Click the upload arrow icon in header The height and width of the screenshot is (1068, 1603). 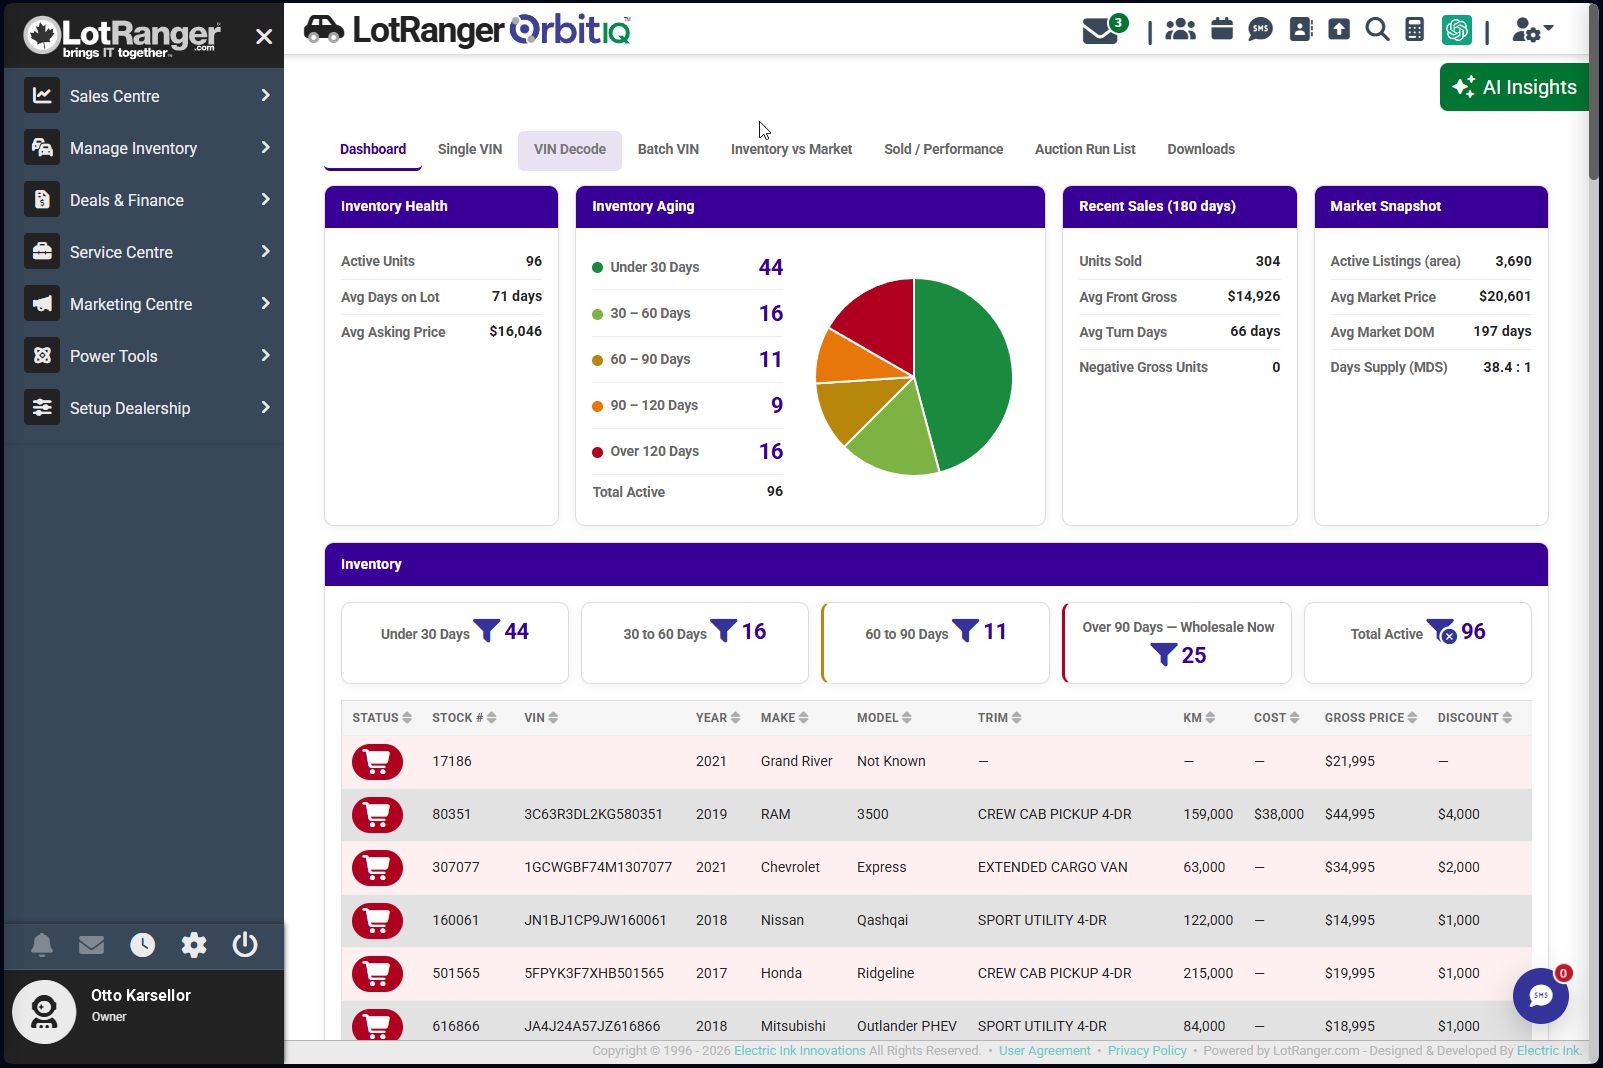click(1339, 29)
